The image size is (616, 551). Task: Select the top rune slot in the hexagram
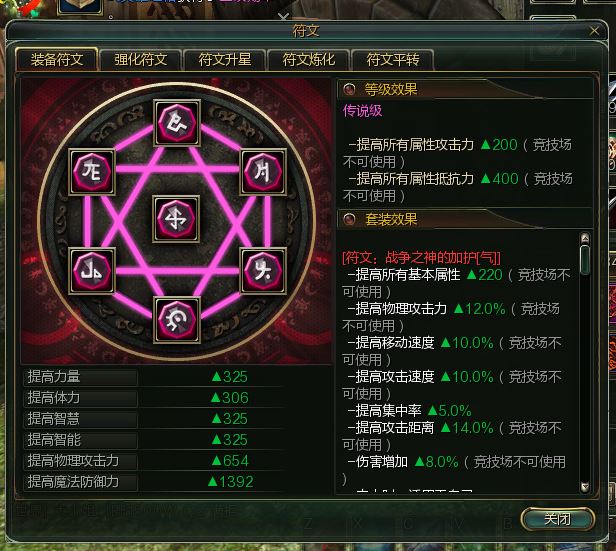pos(177,123)
